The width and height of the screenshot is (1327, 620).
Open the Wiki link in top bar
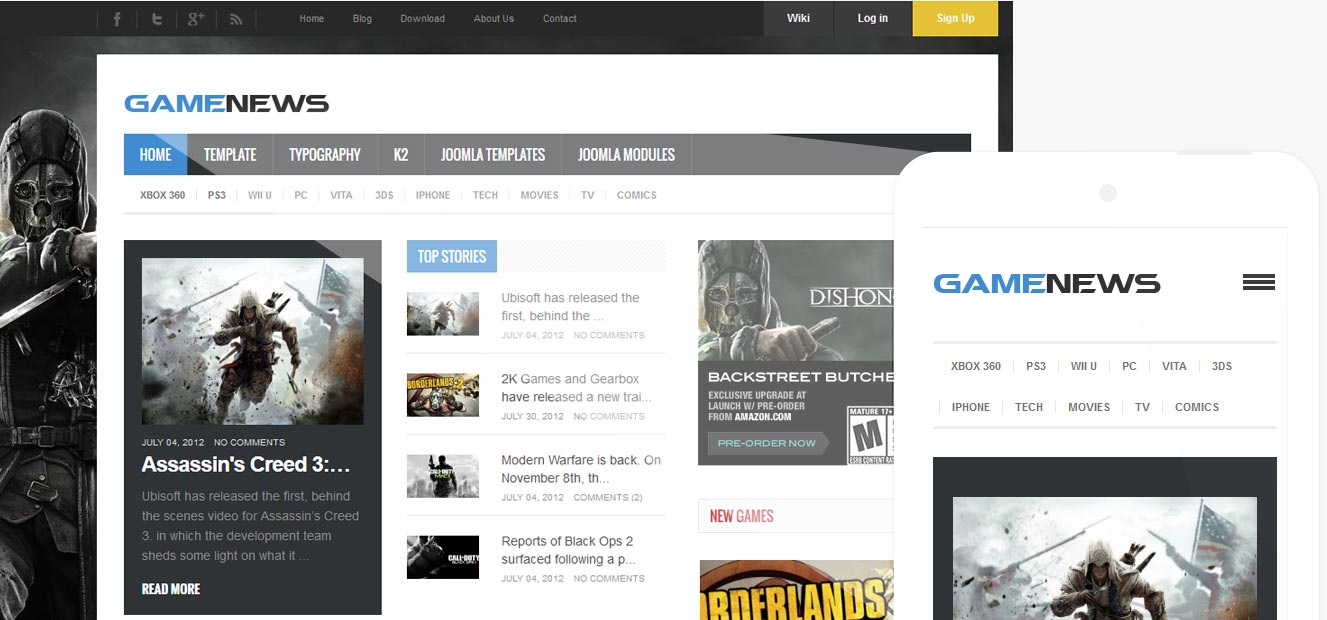(798, 18)
